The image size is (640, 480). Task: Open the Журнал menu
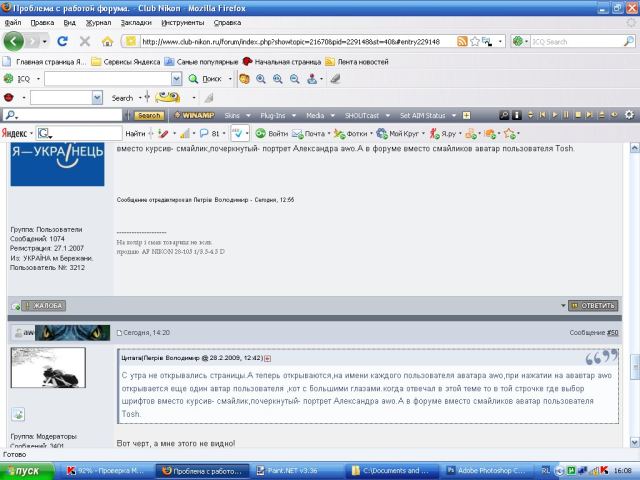pyautogui.click(x=98, y=23)
